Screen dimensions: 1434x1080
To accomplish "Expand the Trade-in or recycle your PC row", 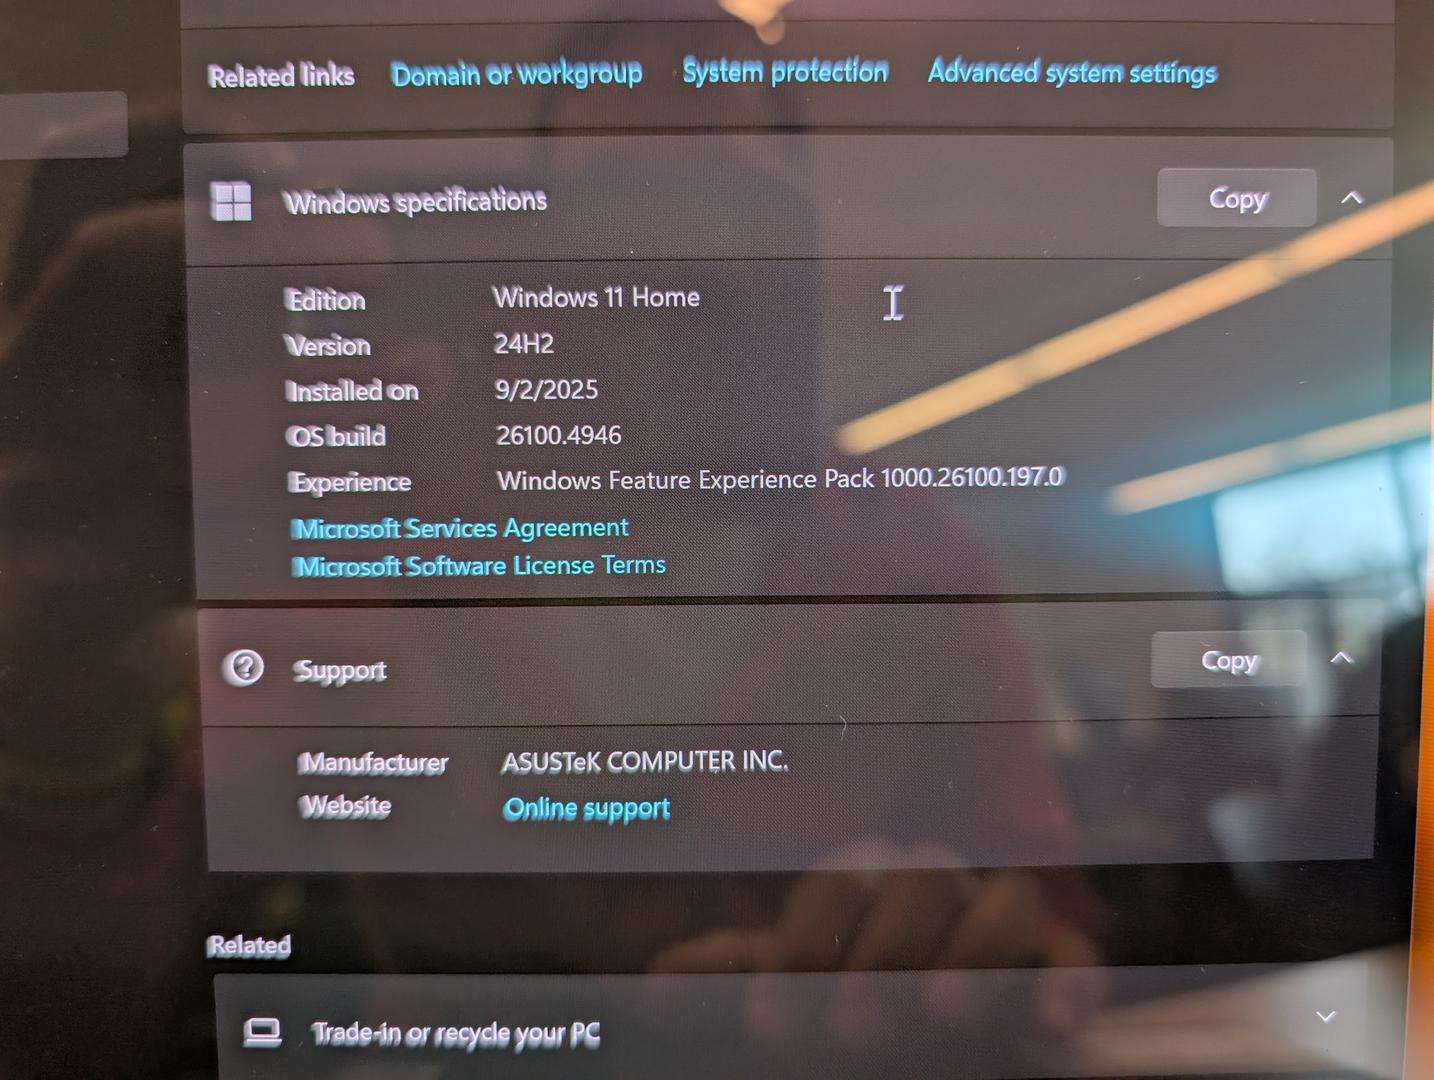I will [x=1326, y=1016].
